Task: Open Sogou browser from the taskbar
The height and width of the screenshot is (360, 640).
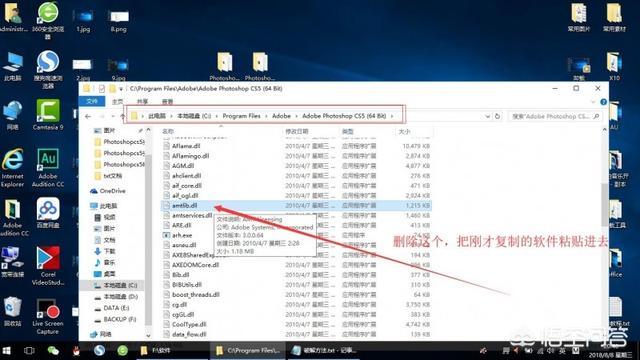Action: pyautogui.click(x=99, y=351)
